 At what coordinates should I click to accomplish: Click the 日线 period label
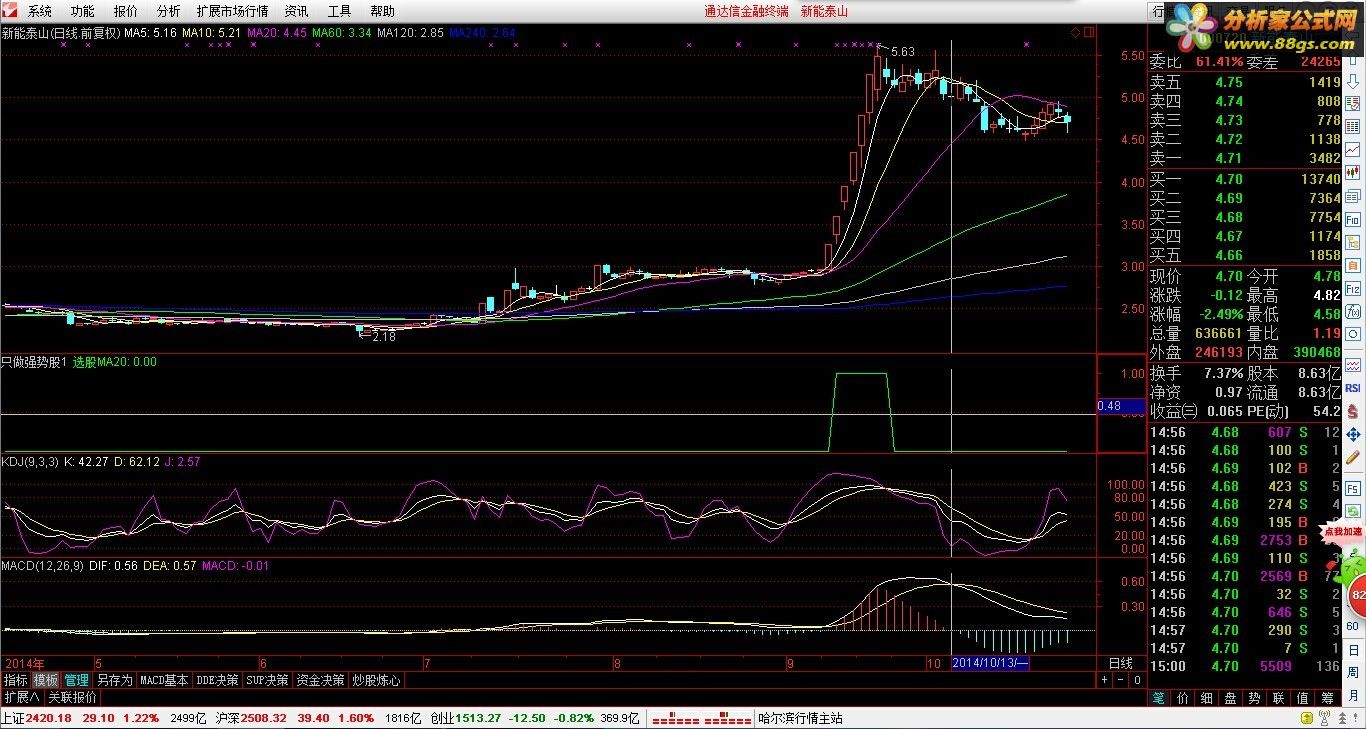[1120, 663]
